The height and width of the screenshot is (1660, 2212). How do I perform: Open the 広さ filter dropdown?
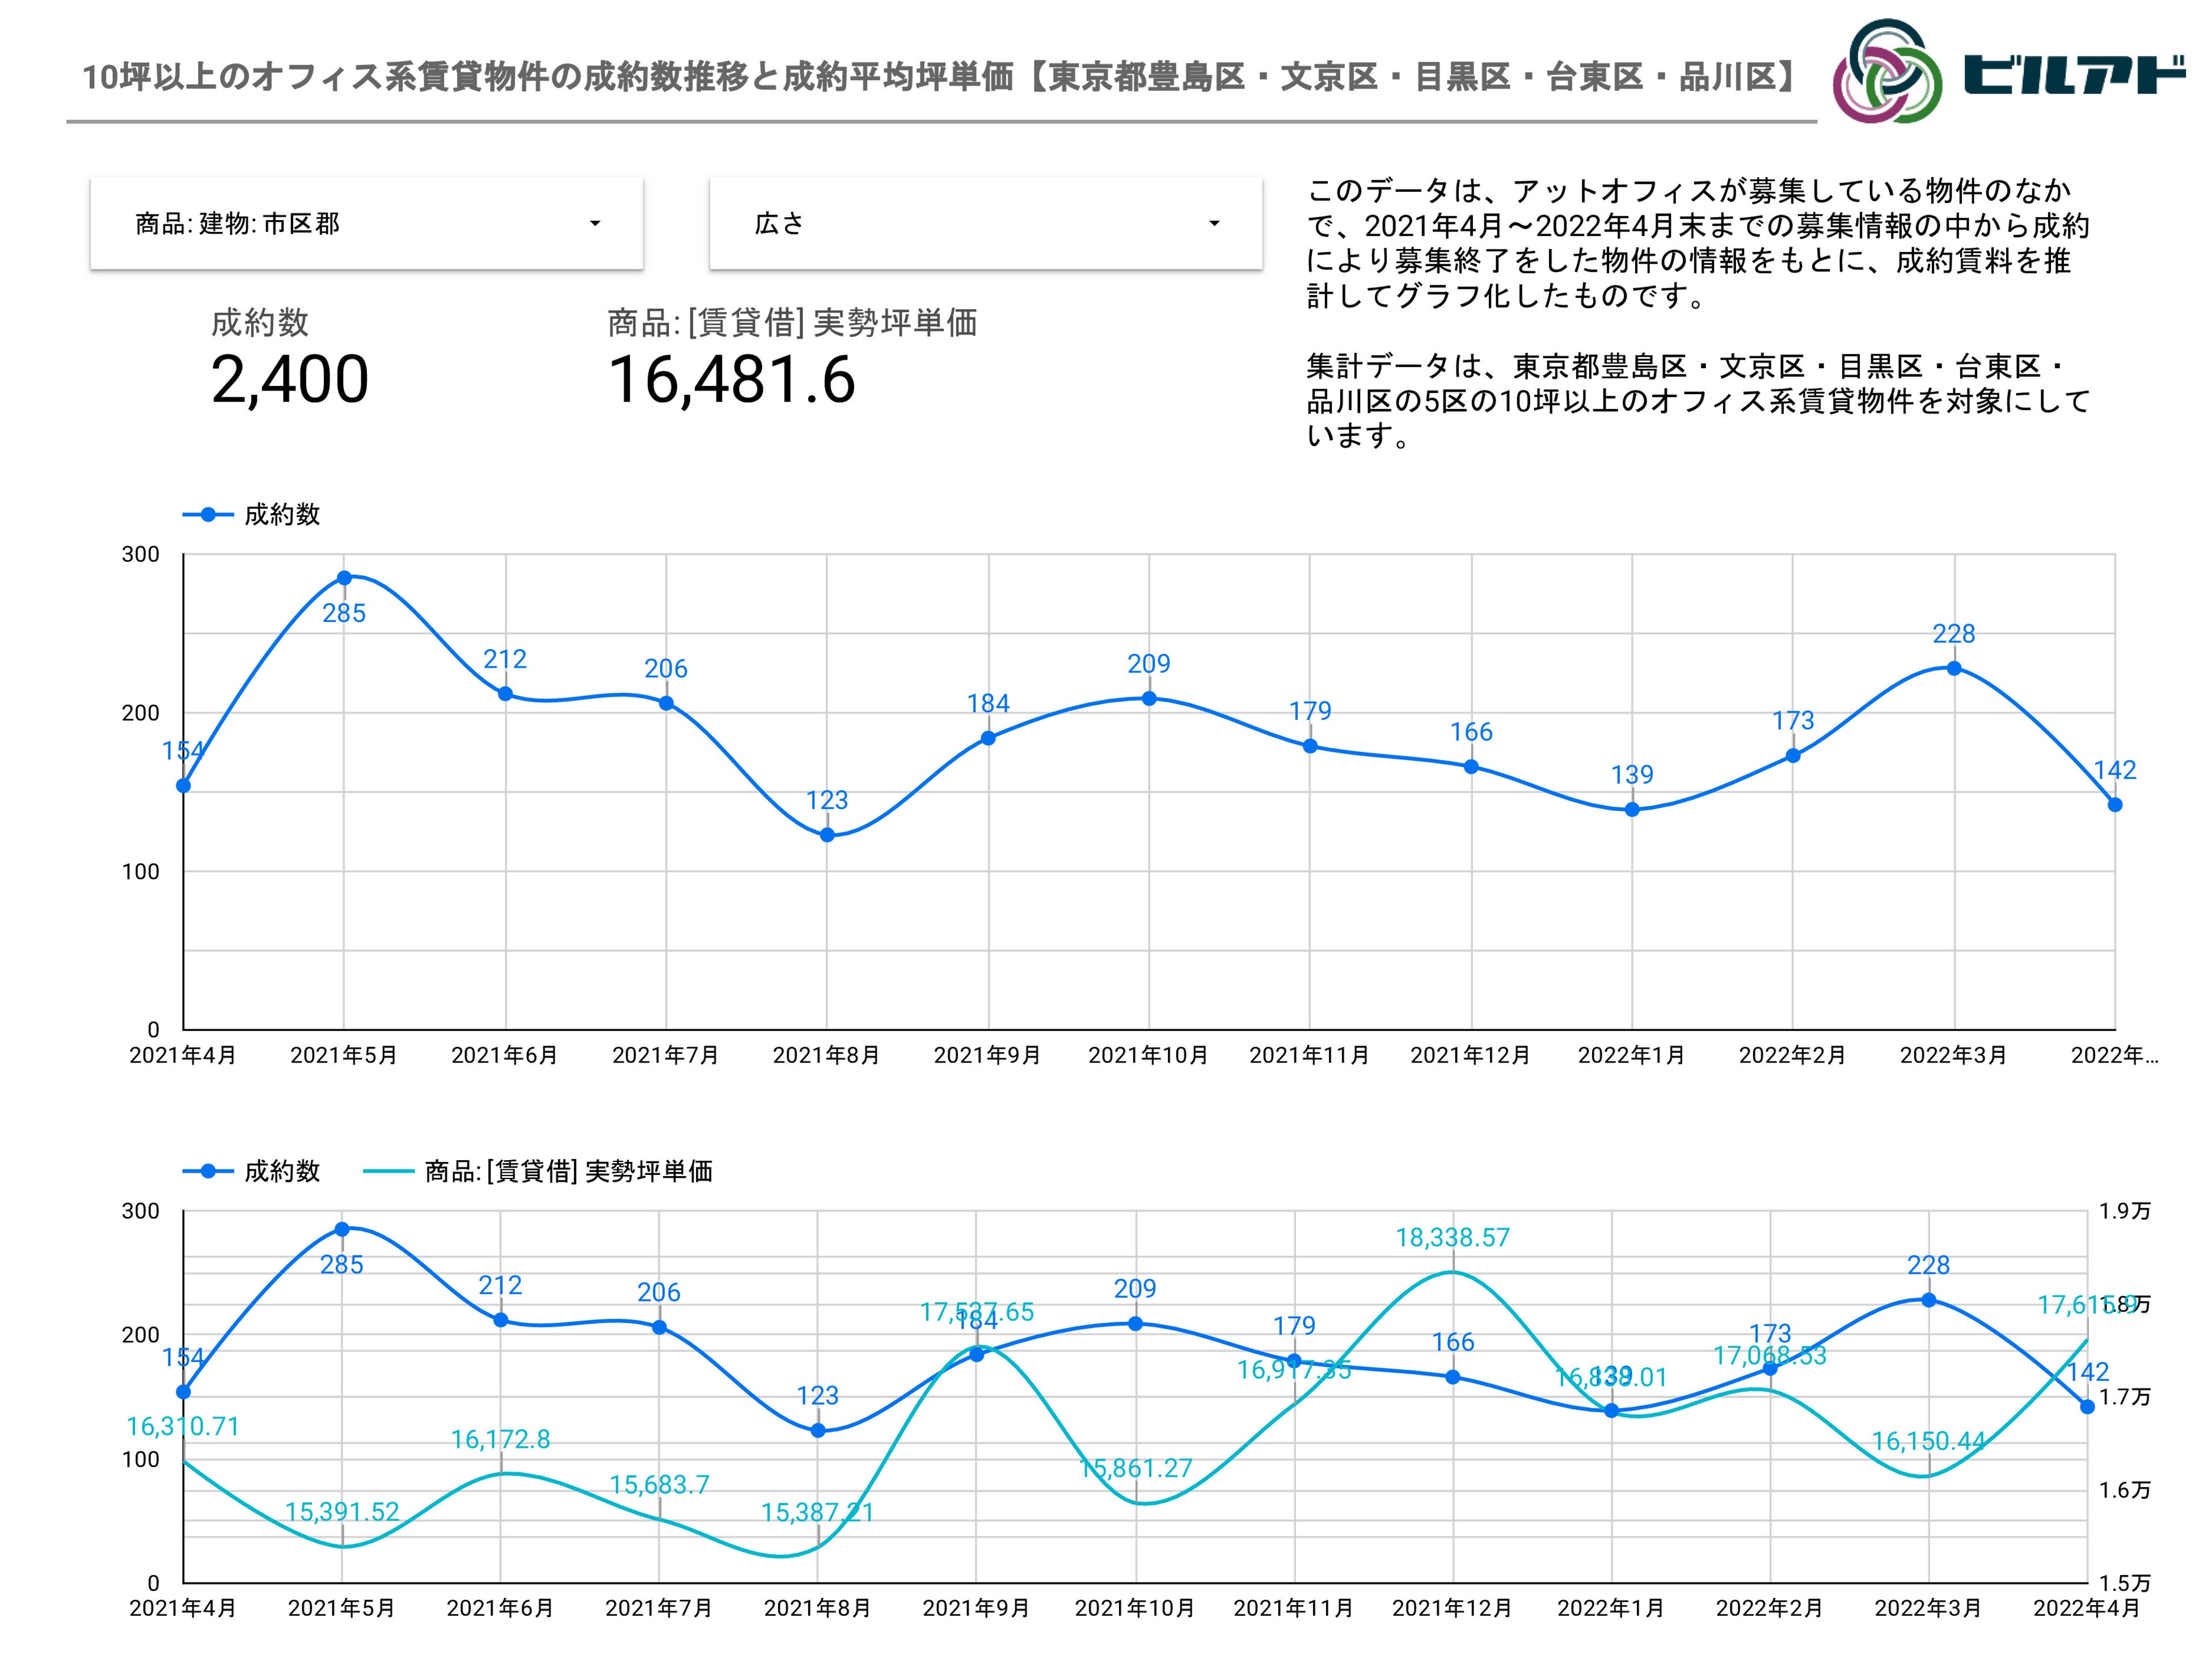[x=985, y=223]
